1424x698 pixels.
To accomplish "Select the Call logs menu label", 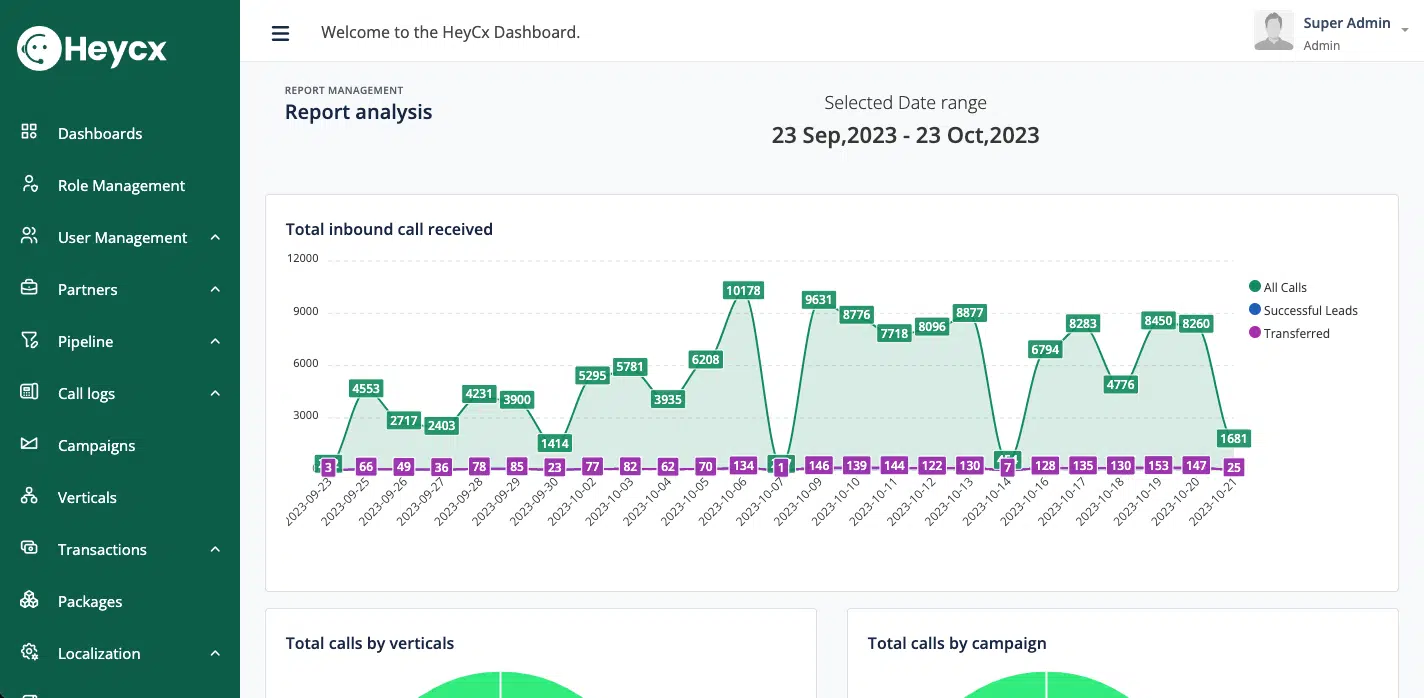I will (x=86, y=393).
